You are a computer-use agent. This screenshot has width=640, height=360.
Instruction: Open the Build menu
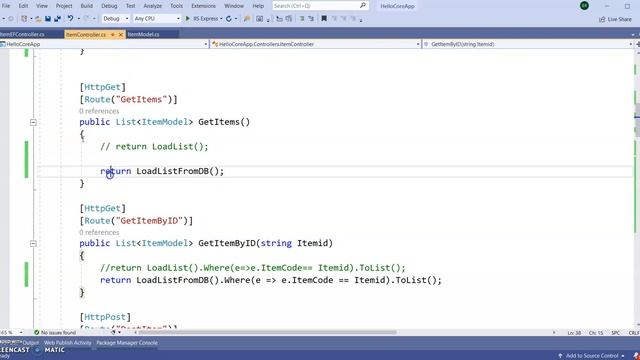[x=87, y=6]
